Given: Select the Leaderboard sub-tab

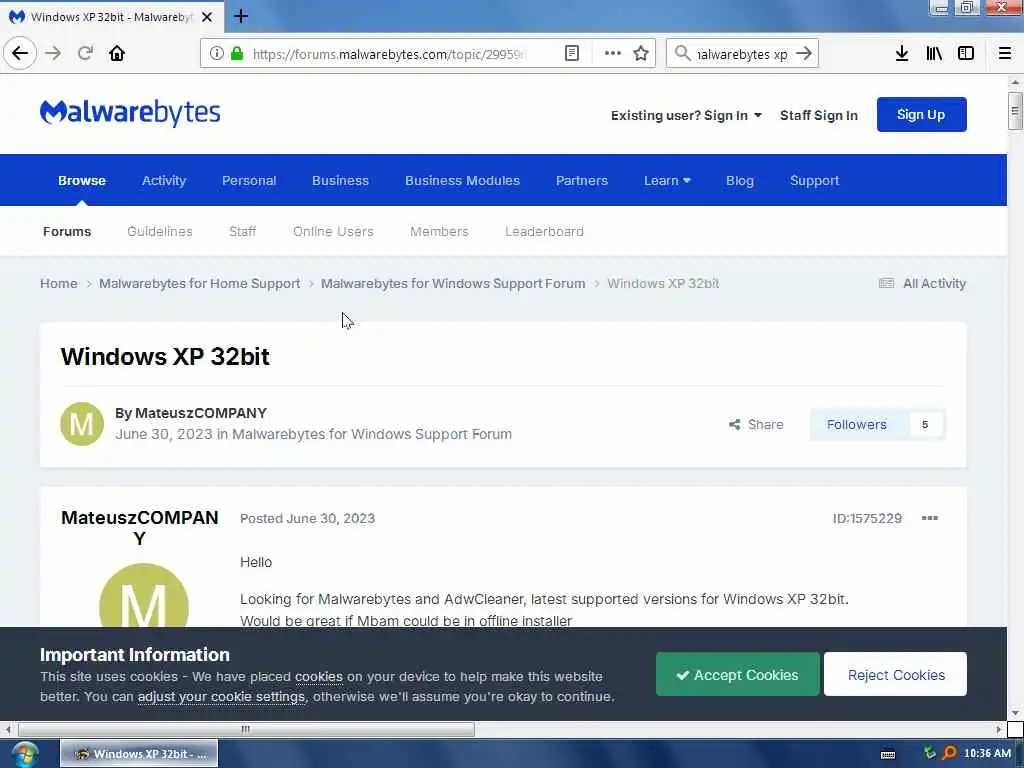Looking at the screenshot, I should pos(544,232).
